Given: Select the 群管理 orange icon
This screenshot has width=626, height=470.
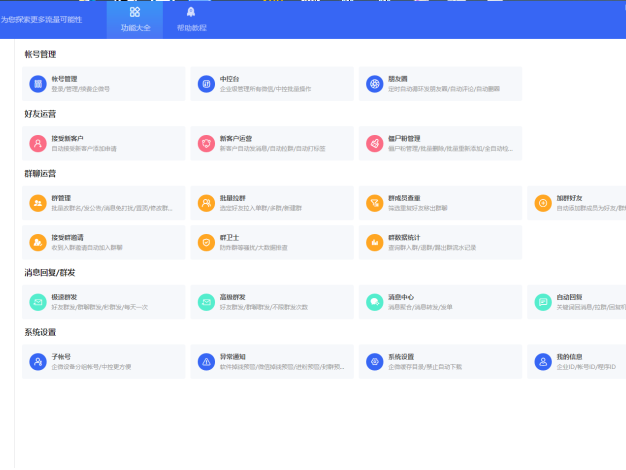Looking at the screenshot, I should point(37,203).
